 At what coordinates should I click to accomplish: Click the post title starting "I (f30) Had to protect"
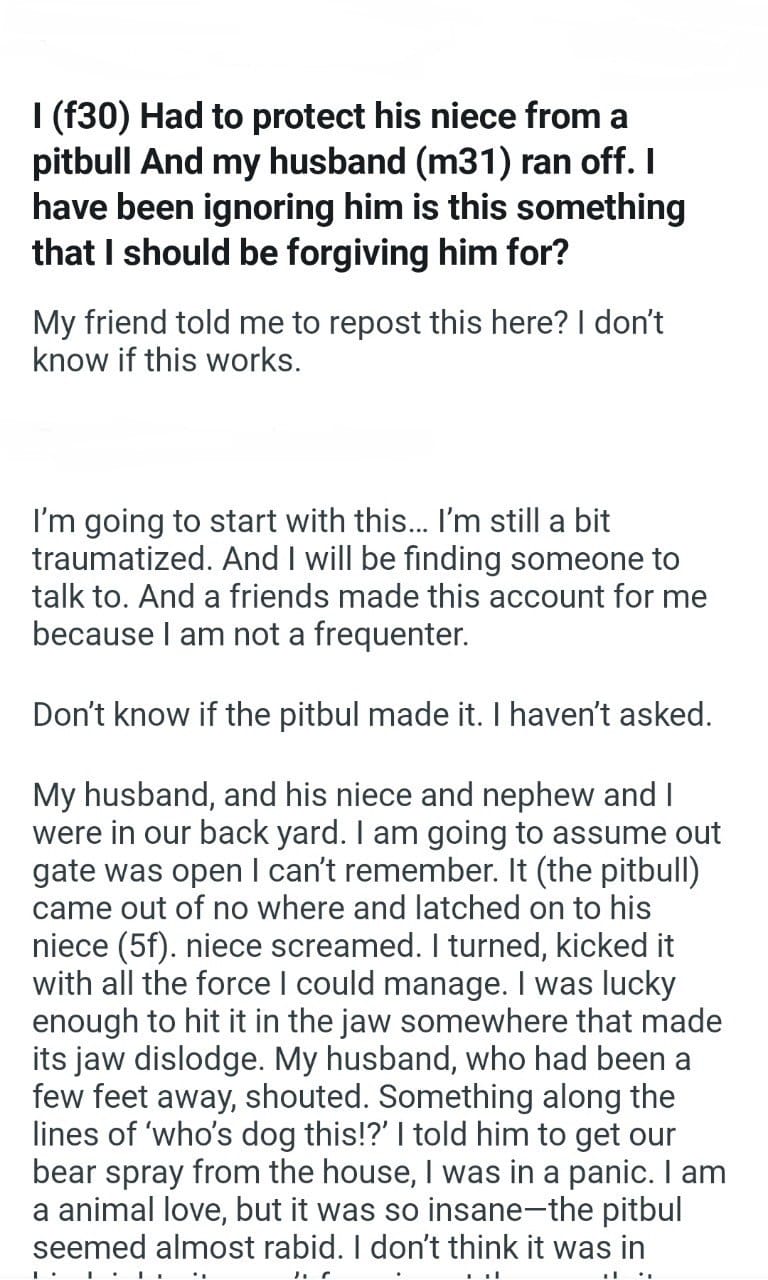click(x=330, y=117)
